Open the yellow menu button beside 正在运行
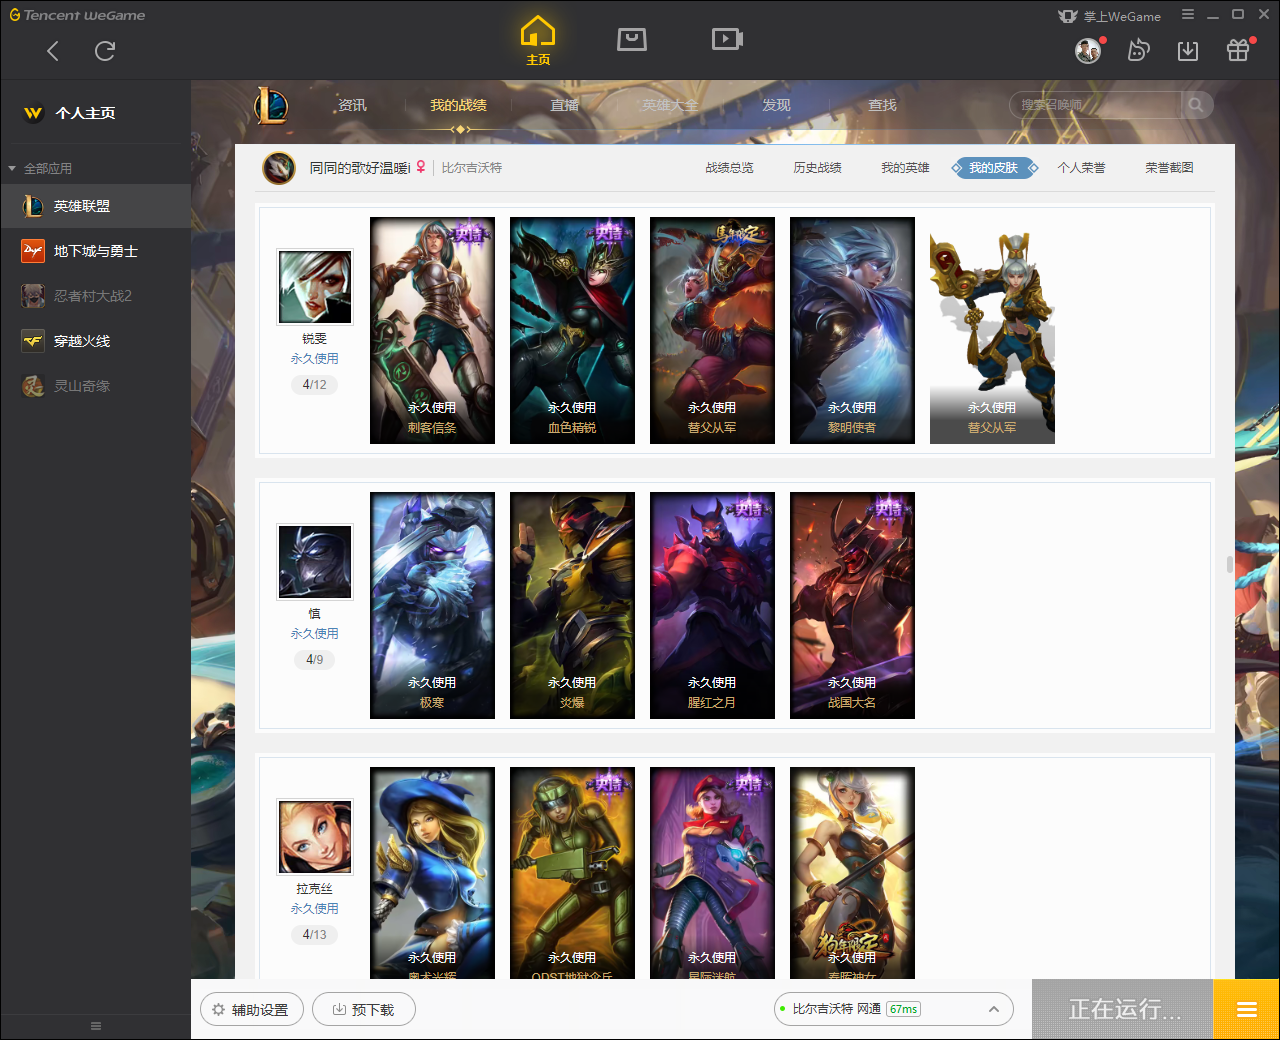 tap(1246, 1009)
